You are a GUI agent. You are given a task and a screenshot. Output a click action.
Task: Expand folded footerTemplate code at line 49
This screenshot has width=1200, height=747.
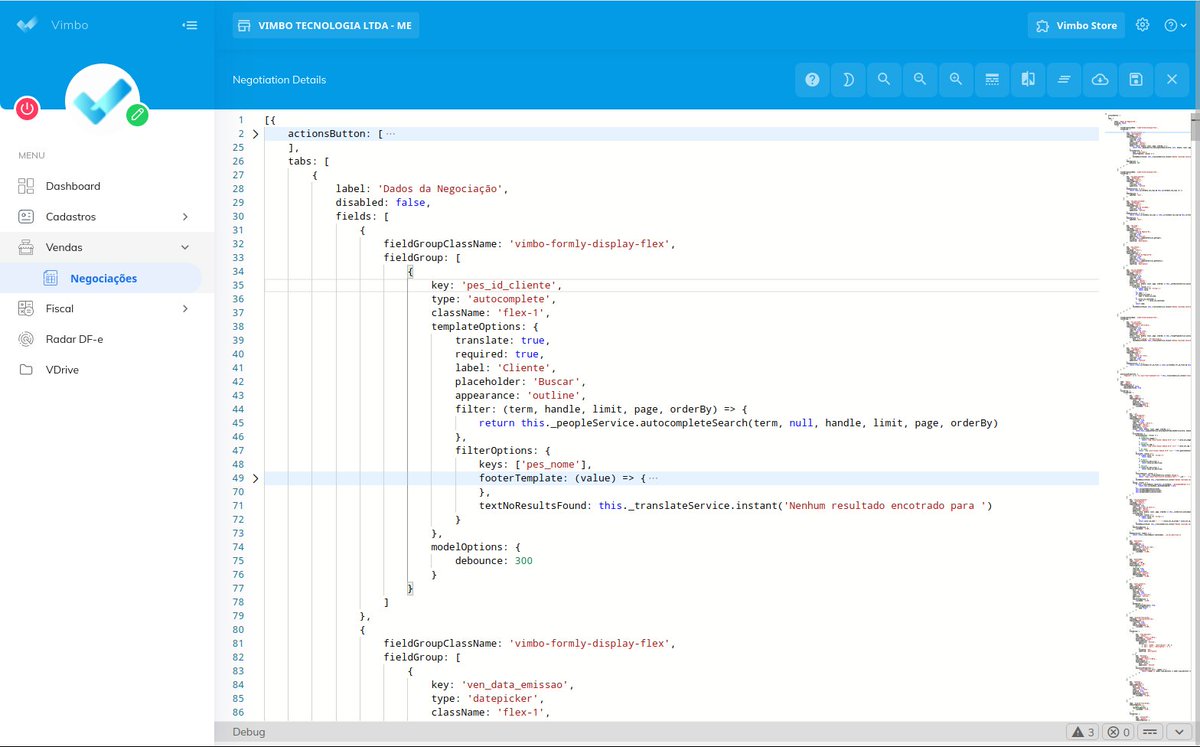pos(255,479)
